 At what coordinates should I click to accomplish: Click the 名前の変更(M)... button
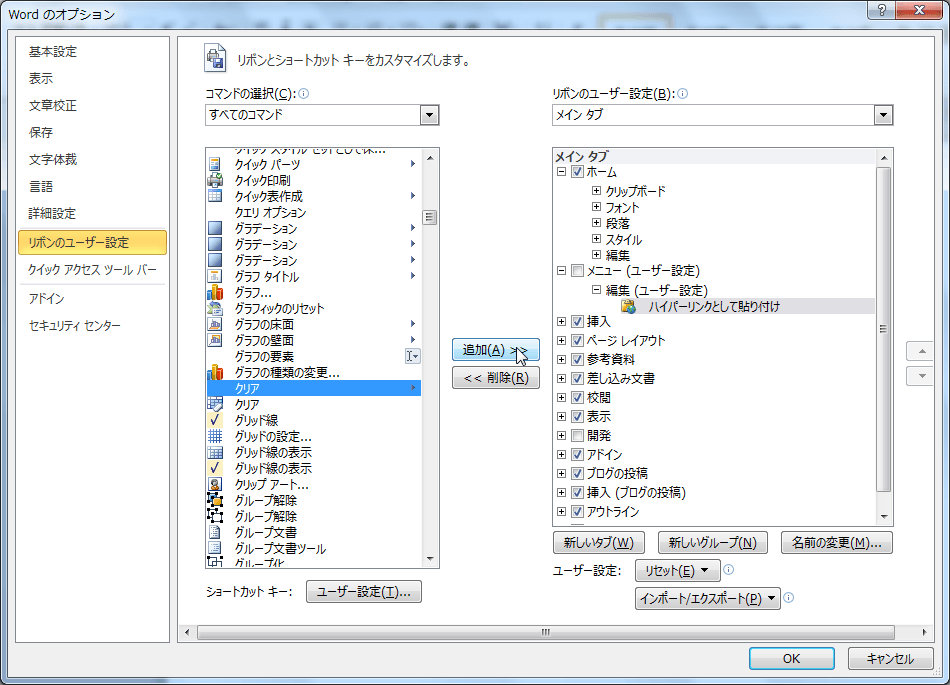click(837, 543)
